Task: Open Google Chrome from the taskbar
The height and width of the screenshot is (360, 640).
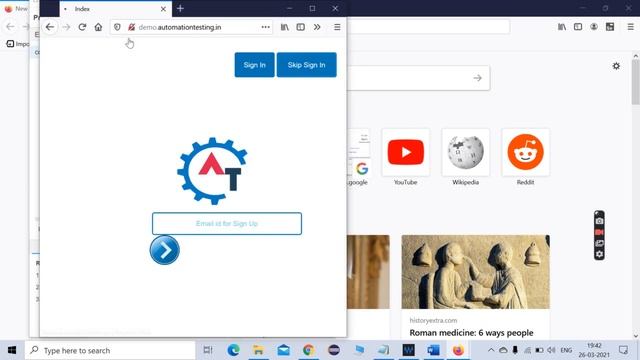Action: pos(309,350)
